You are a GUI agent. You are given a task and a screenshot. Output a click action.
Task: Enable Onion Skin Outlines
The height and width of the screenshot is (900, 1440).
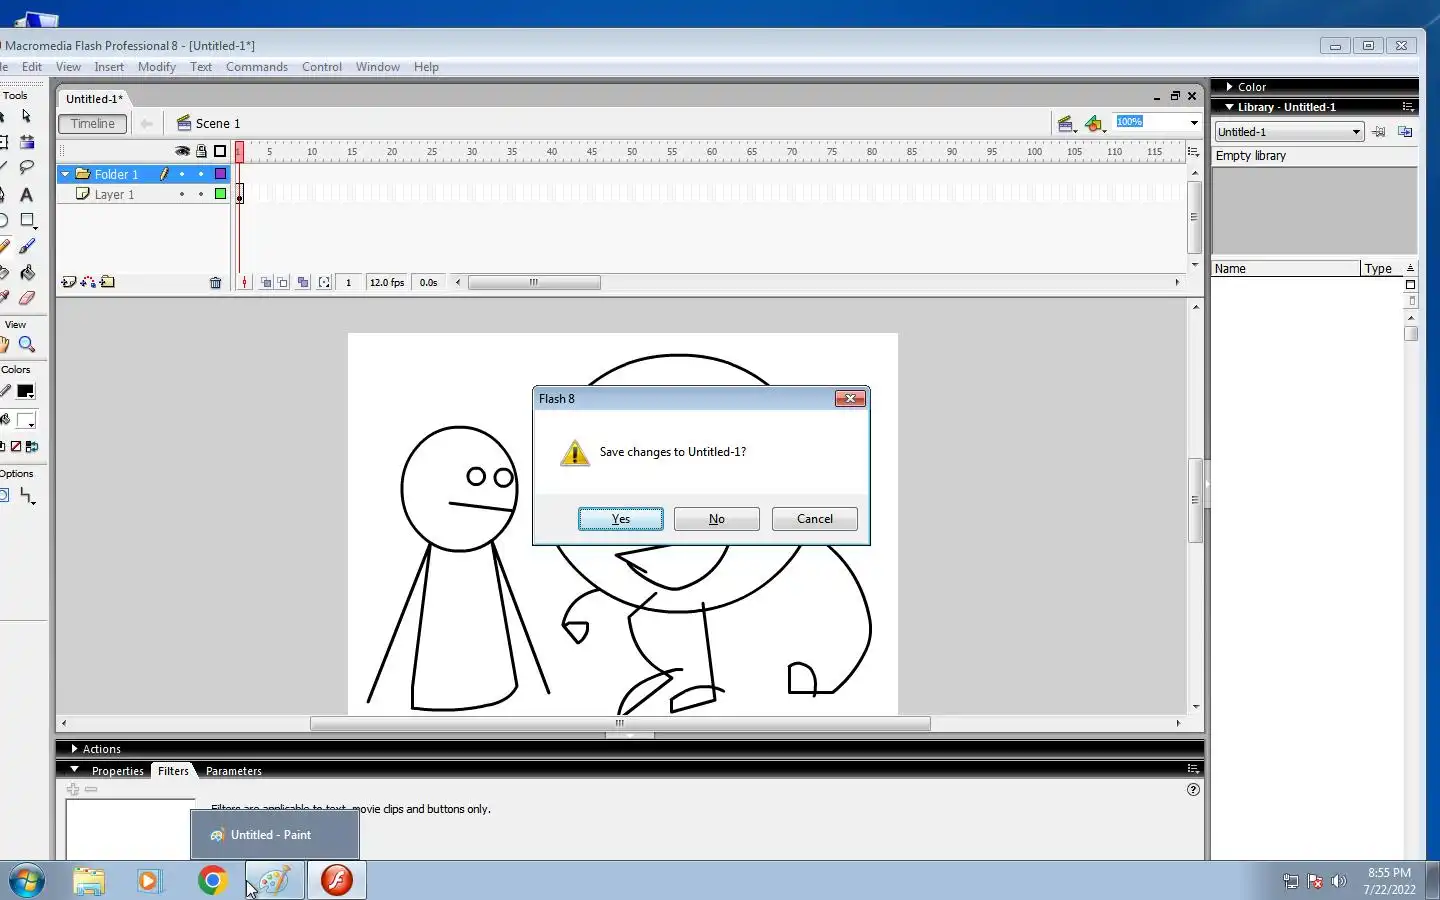click(283, 283)
